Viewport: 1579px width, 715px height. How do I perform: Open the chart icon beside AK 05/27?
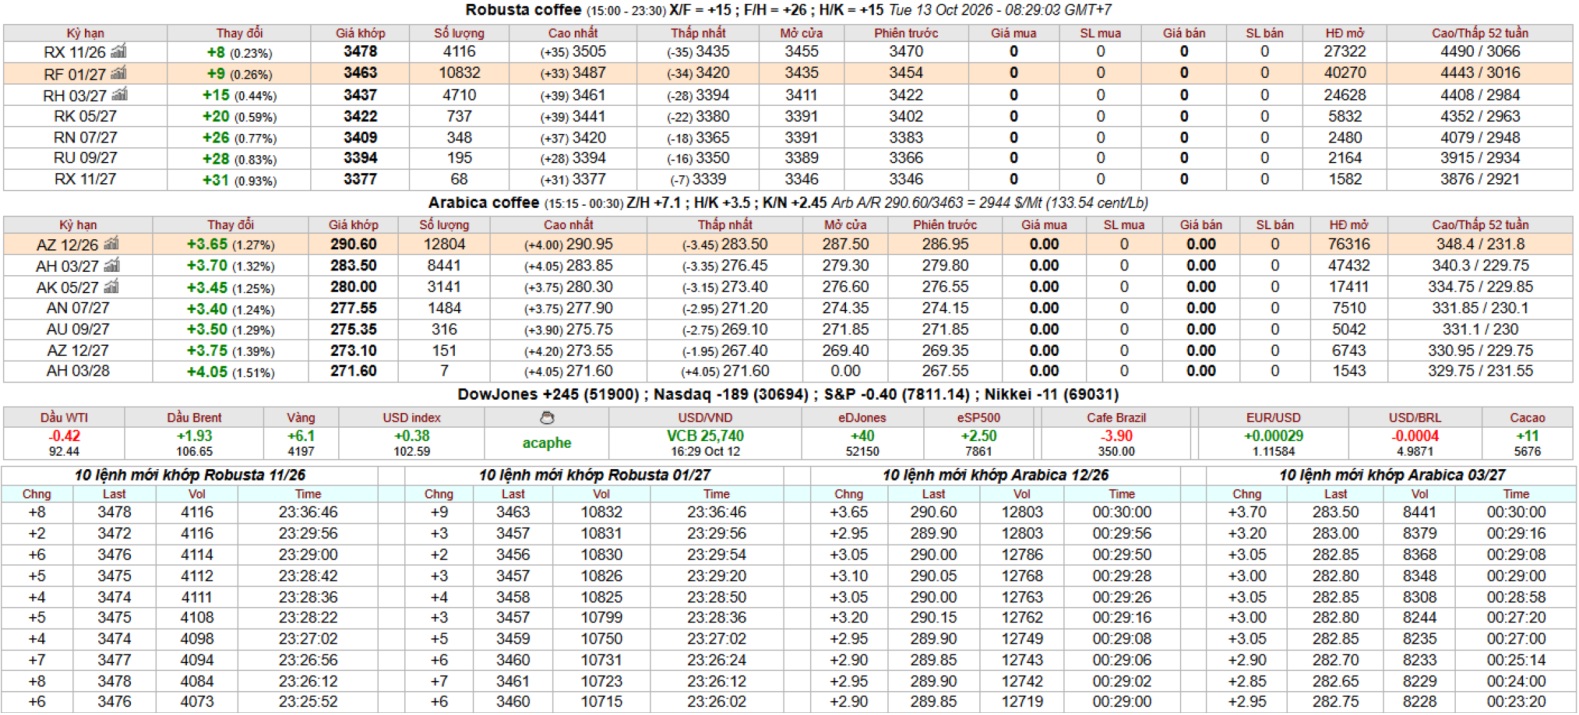[112, 287]
